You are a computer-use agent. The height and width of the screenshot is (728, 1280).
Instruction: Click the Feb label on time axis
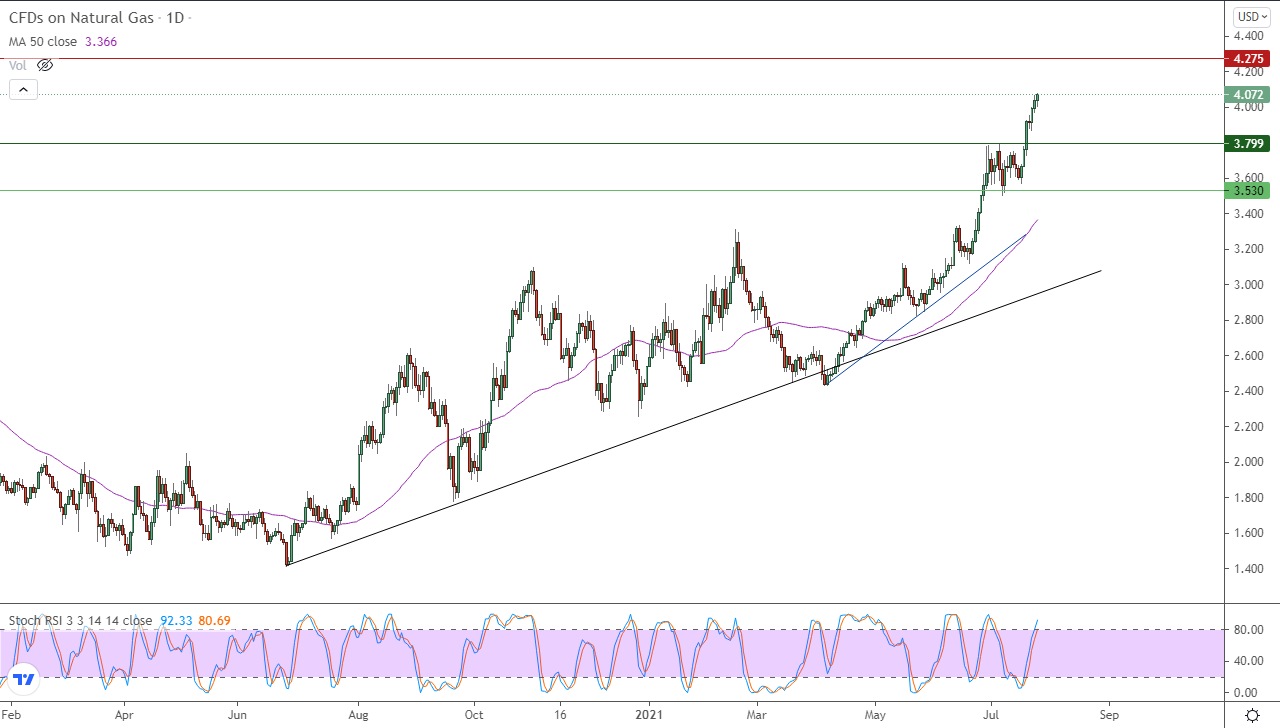(x=13, y=716)
